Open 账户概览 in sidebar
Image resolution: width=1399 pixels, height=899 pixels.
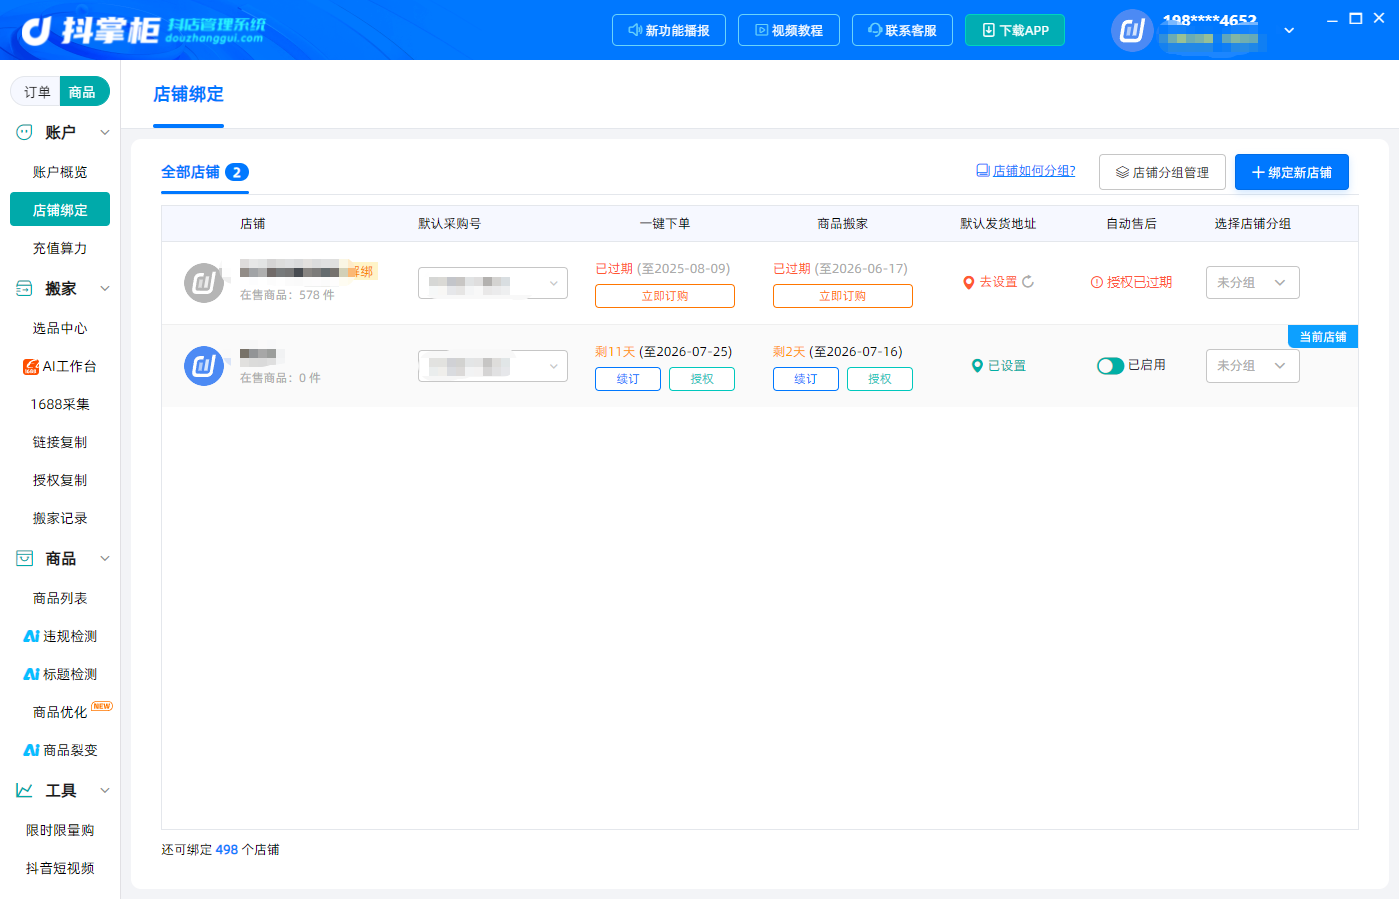pyautogui.click(x=60, y=172)
